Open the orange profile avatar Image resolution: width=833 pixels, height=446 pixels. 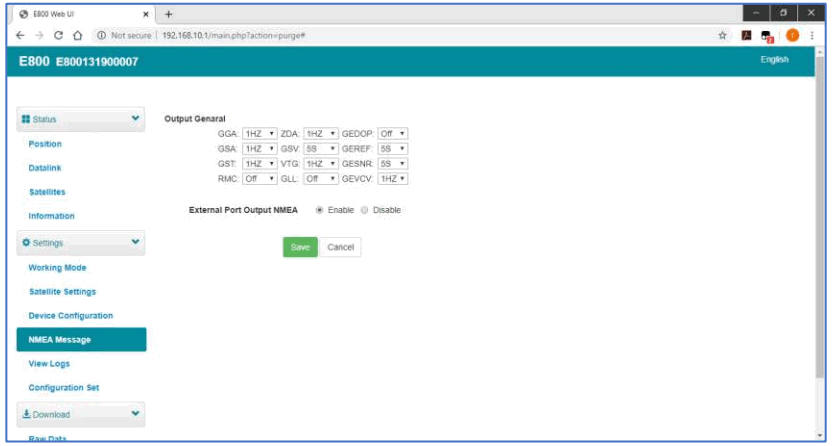[792, 36]
